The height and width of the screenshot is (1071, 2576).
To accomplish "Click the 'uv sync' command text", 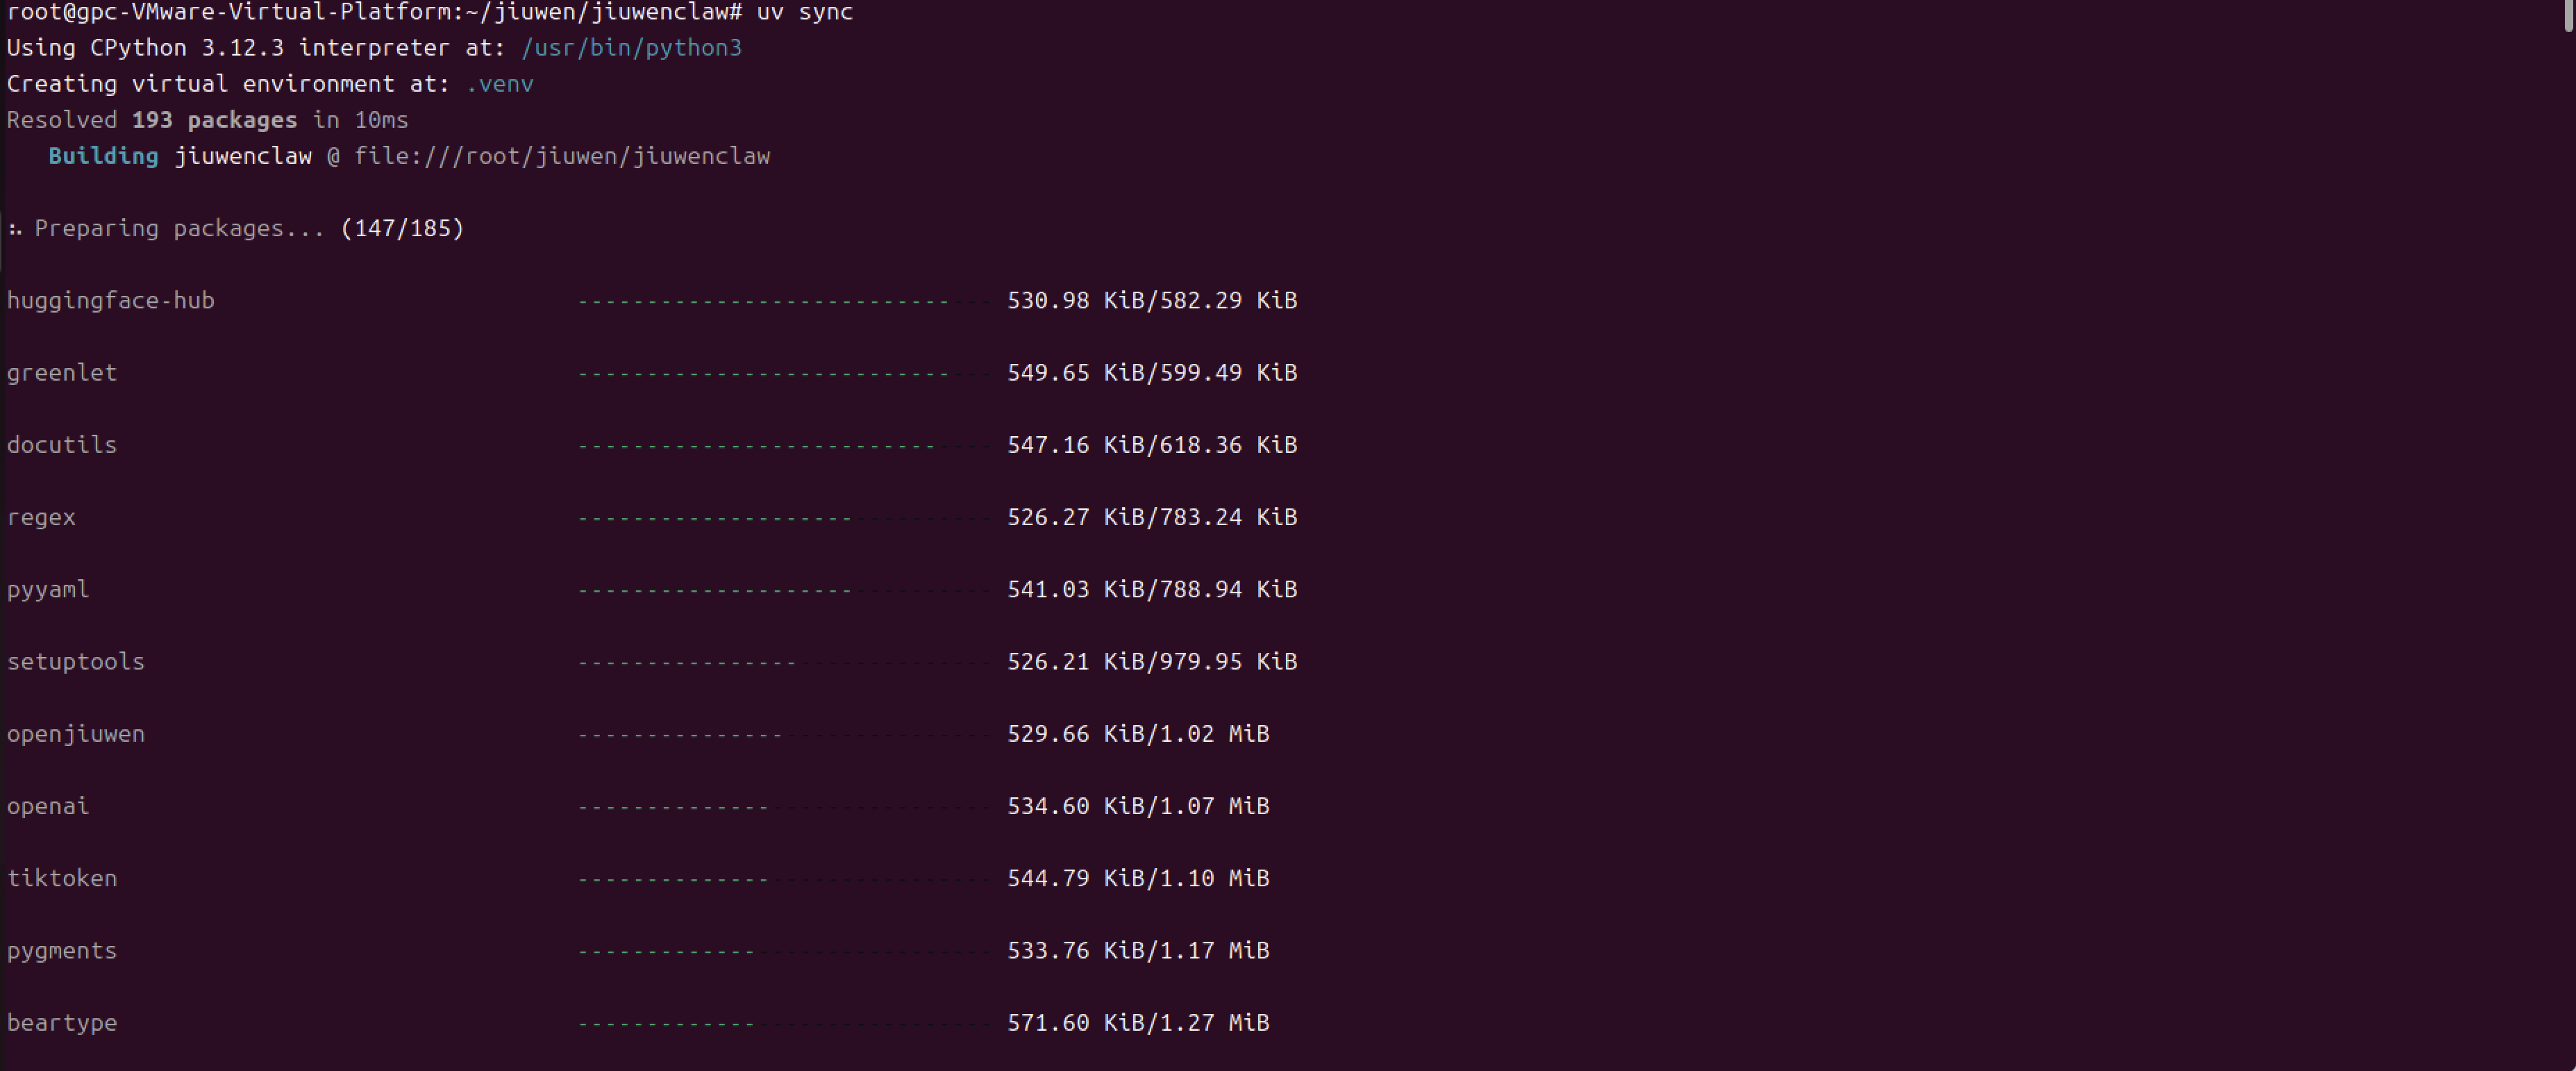I will pyautogui.click(x=804, y=12).
